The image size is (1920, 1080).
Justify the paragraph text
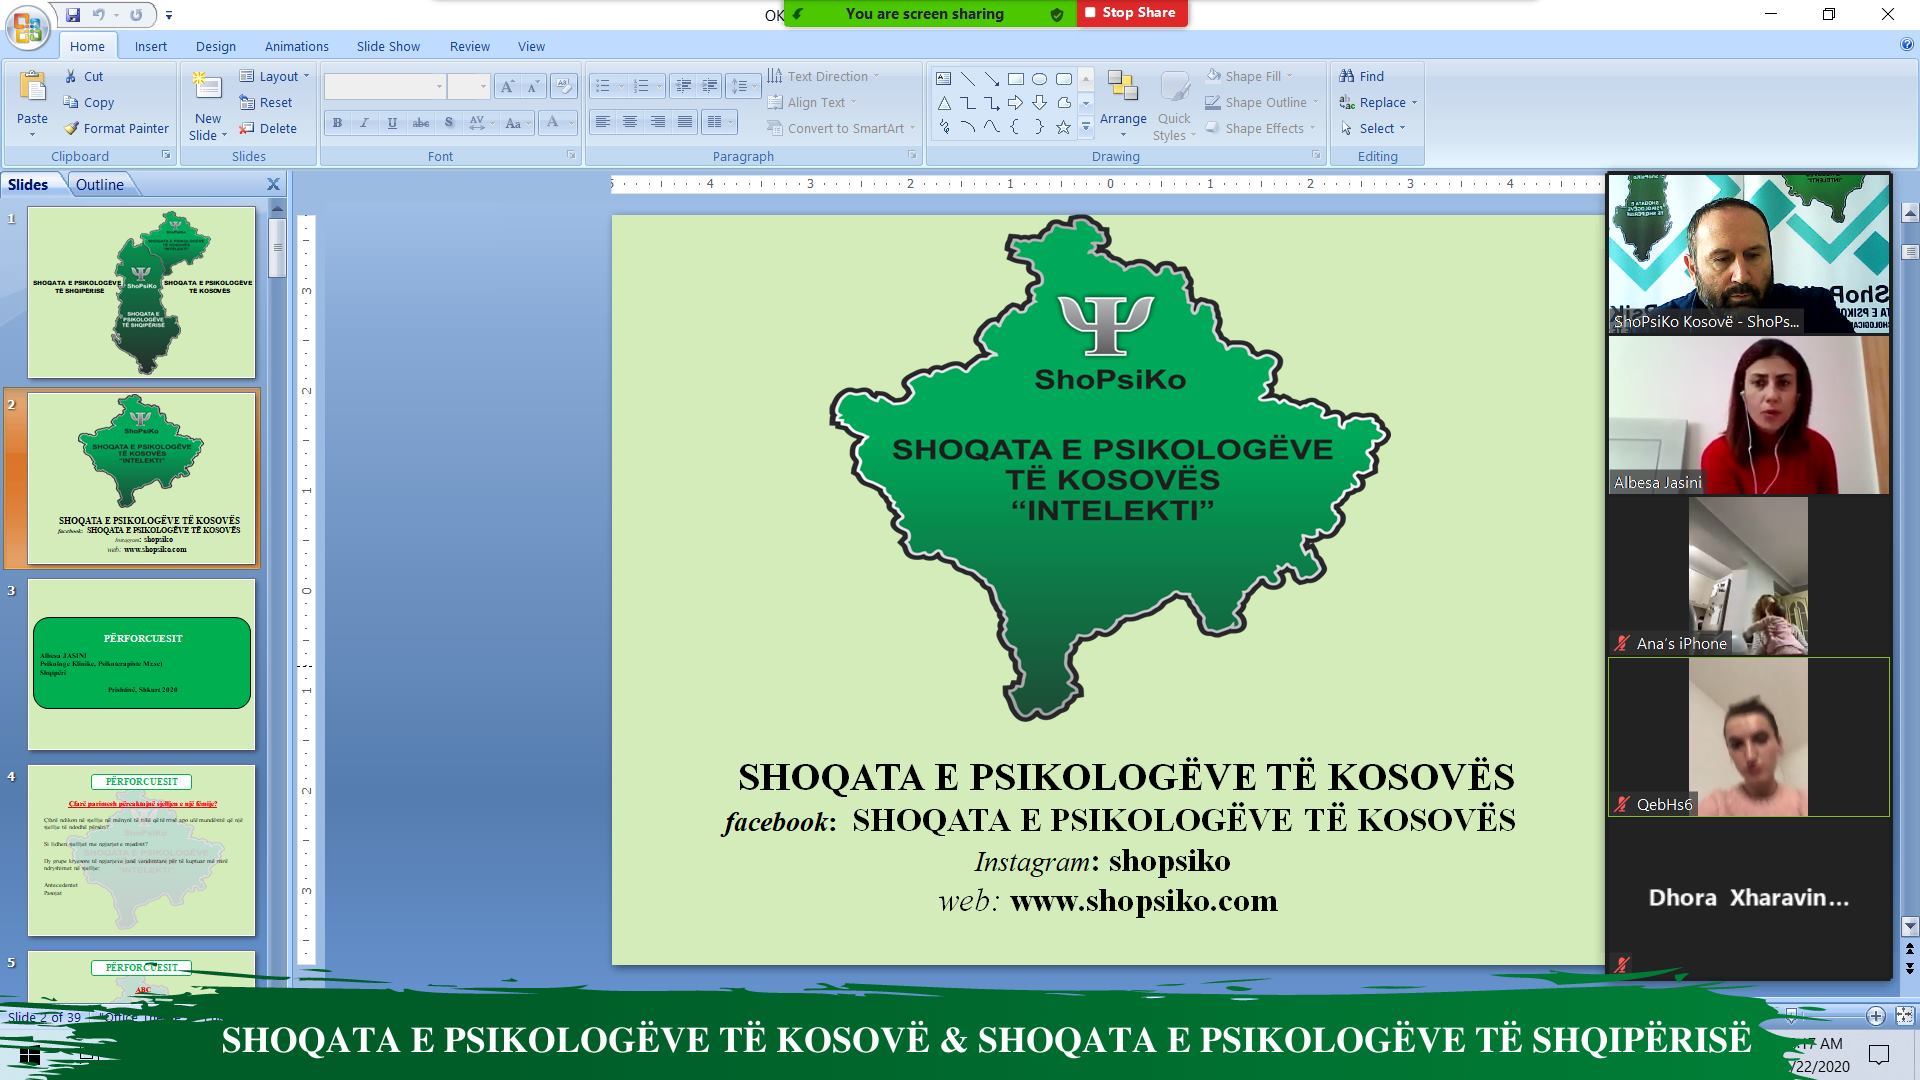point(685,122)
